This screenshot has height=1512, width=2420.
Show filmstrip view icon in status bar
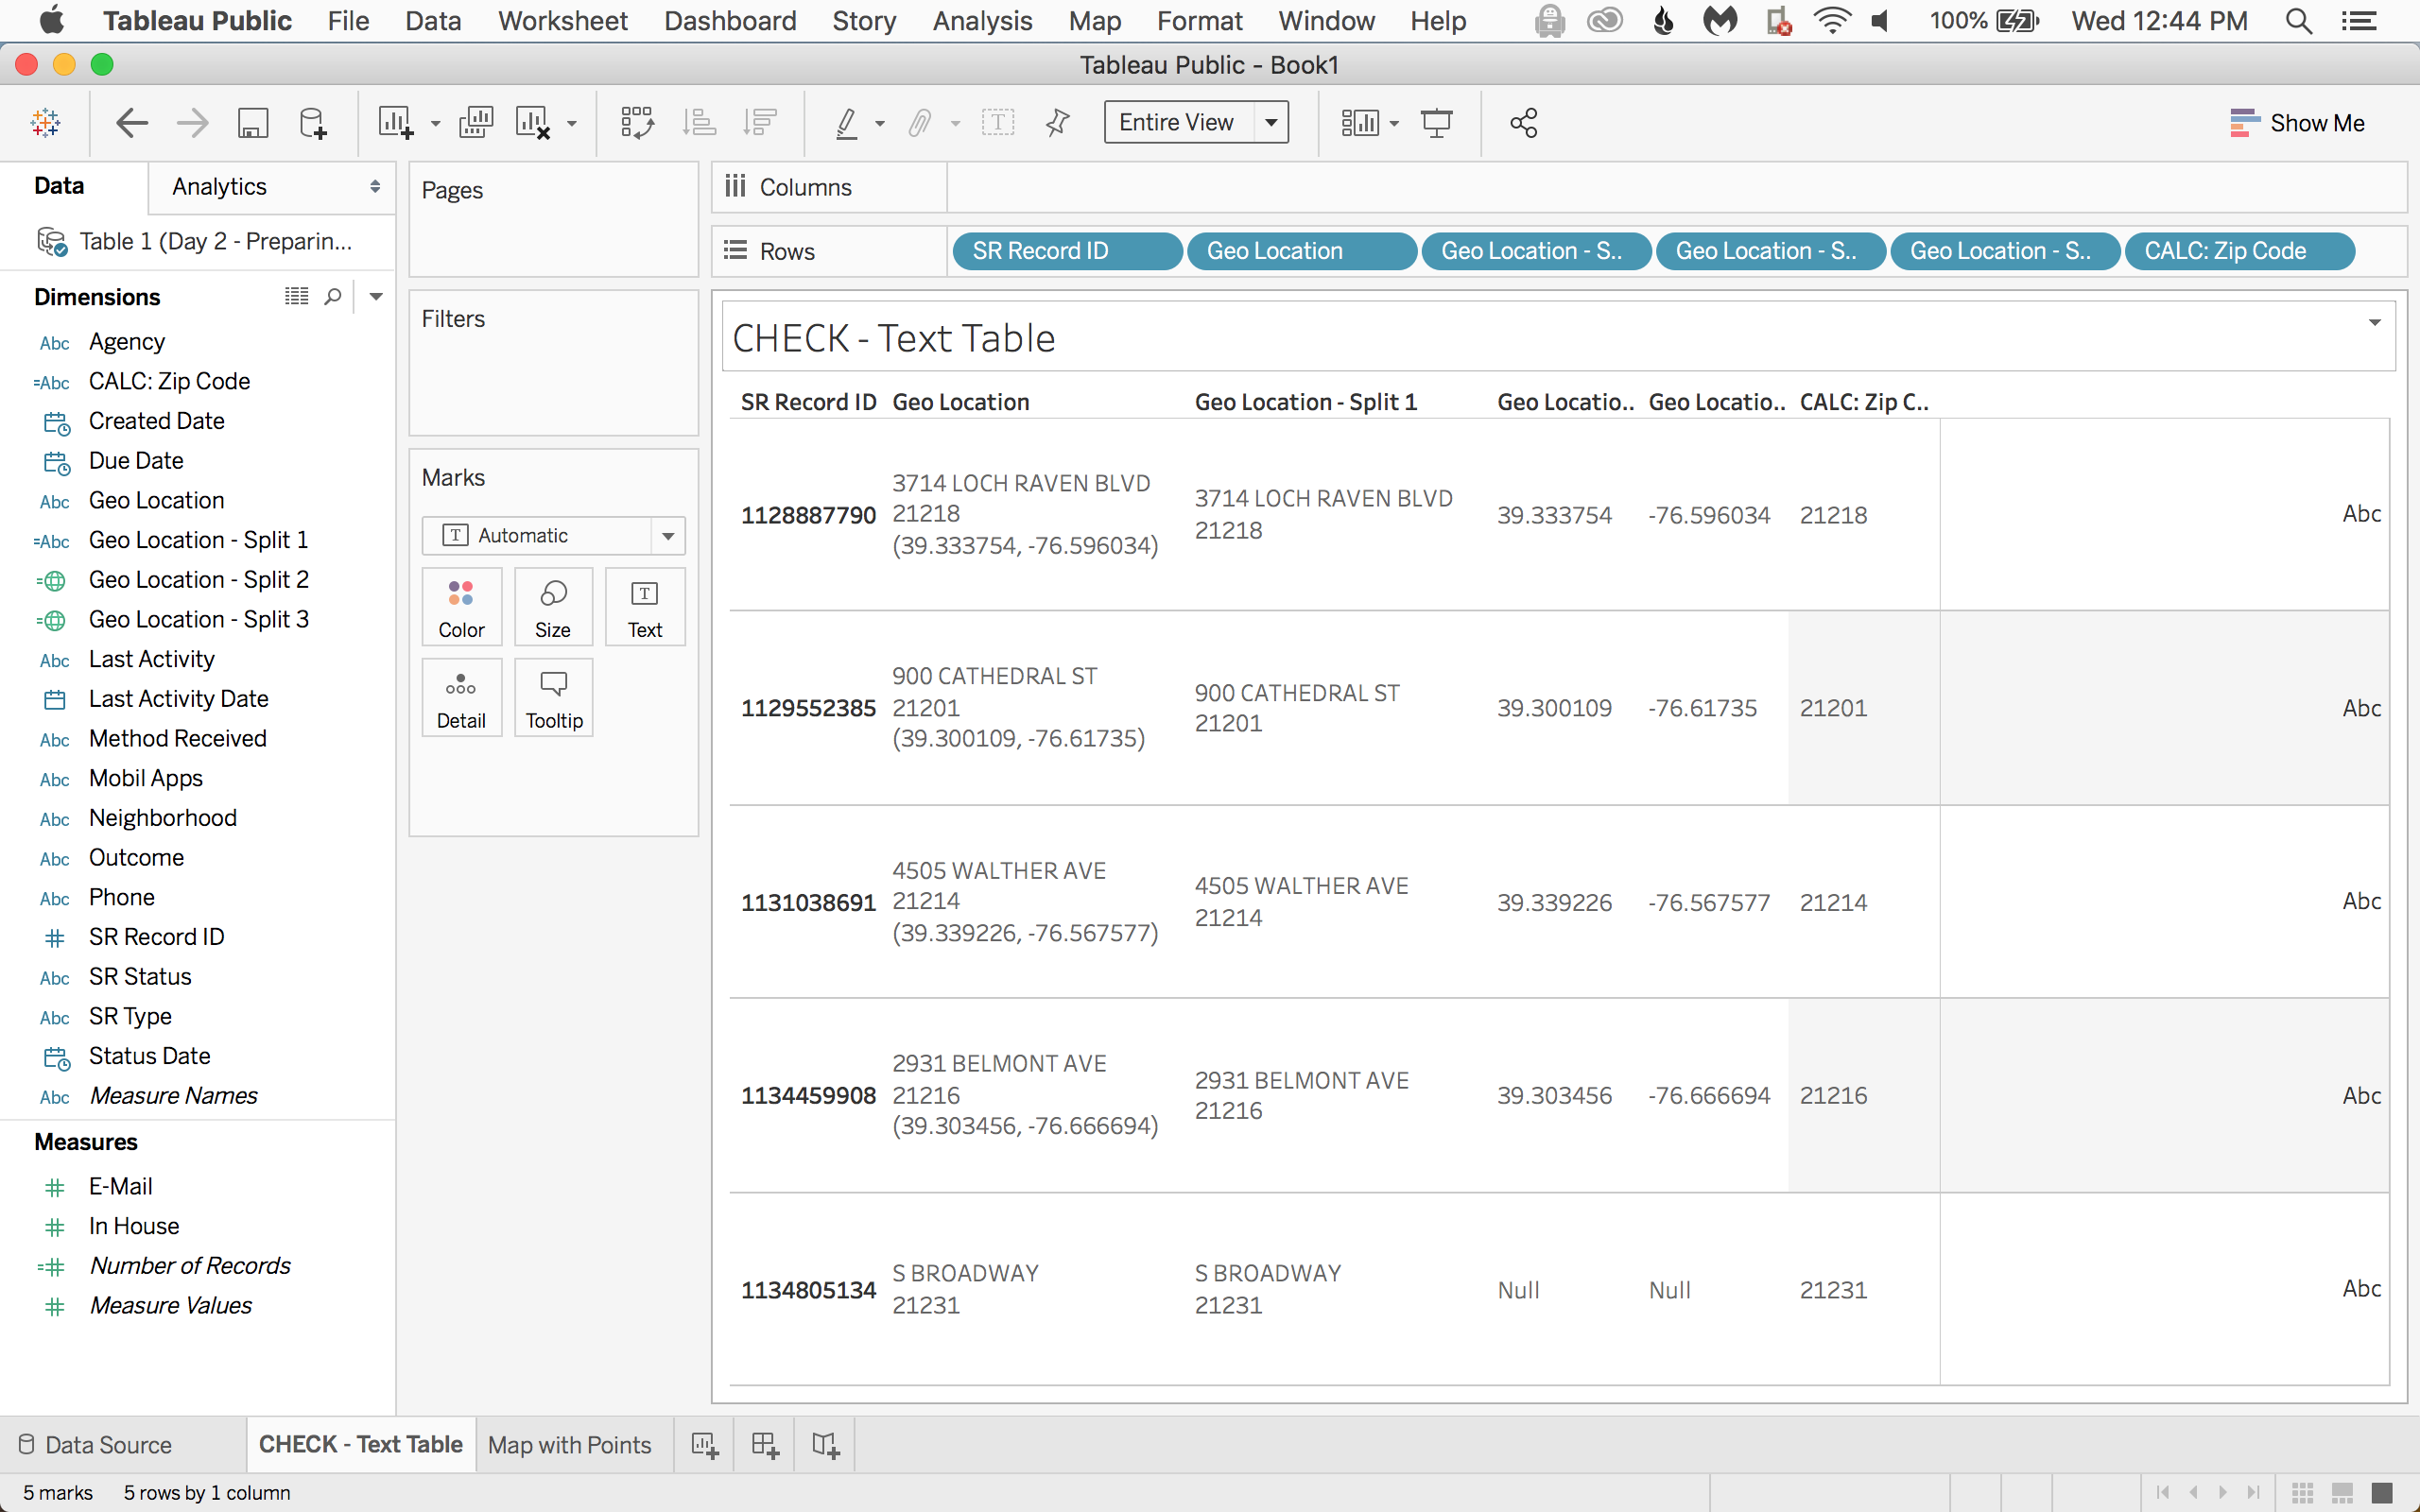pyautogui.click(x=2342, y=1492)
